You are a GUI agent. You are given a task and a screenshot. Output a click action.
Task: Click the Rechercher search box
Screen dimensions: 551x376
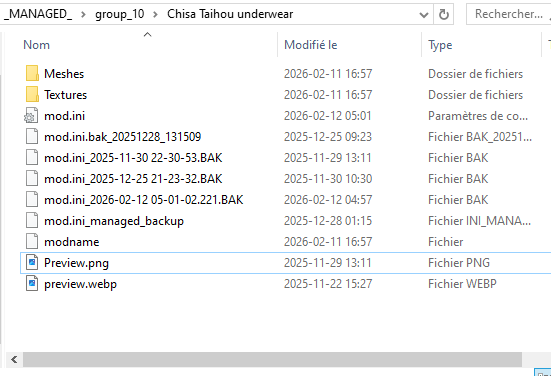click(x=508, y=14)
